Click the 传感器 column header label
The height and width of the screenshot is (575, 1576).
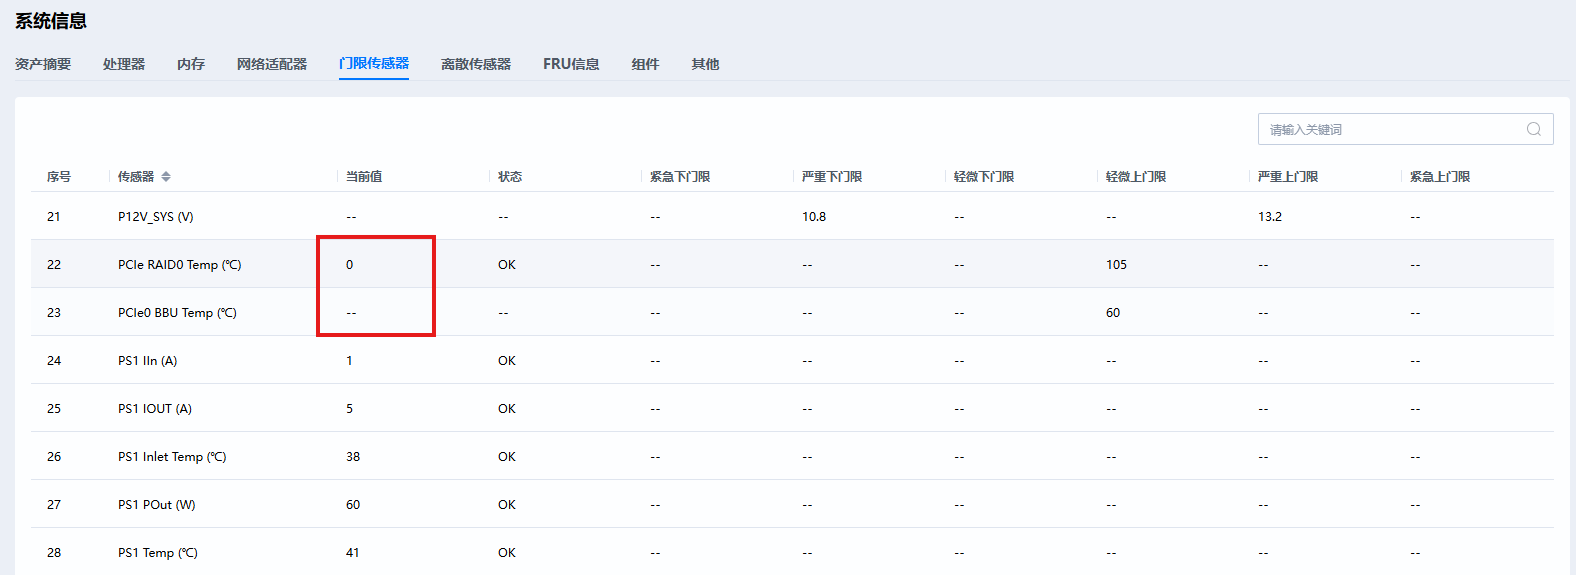136,176
